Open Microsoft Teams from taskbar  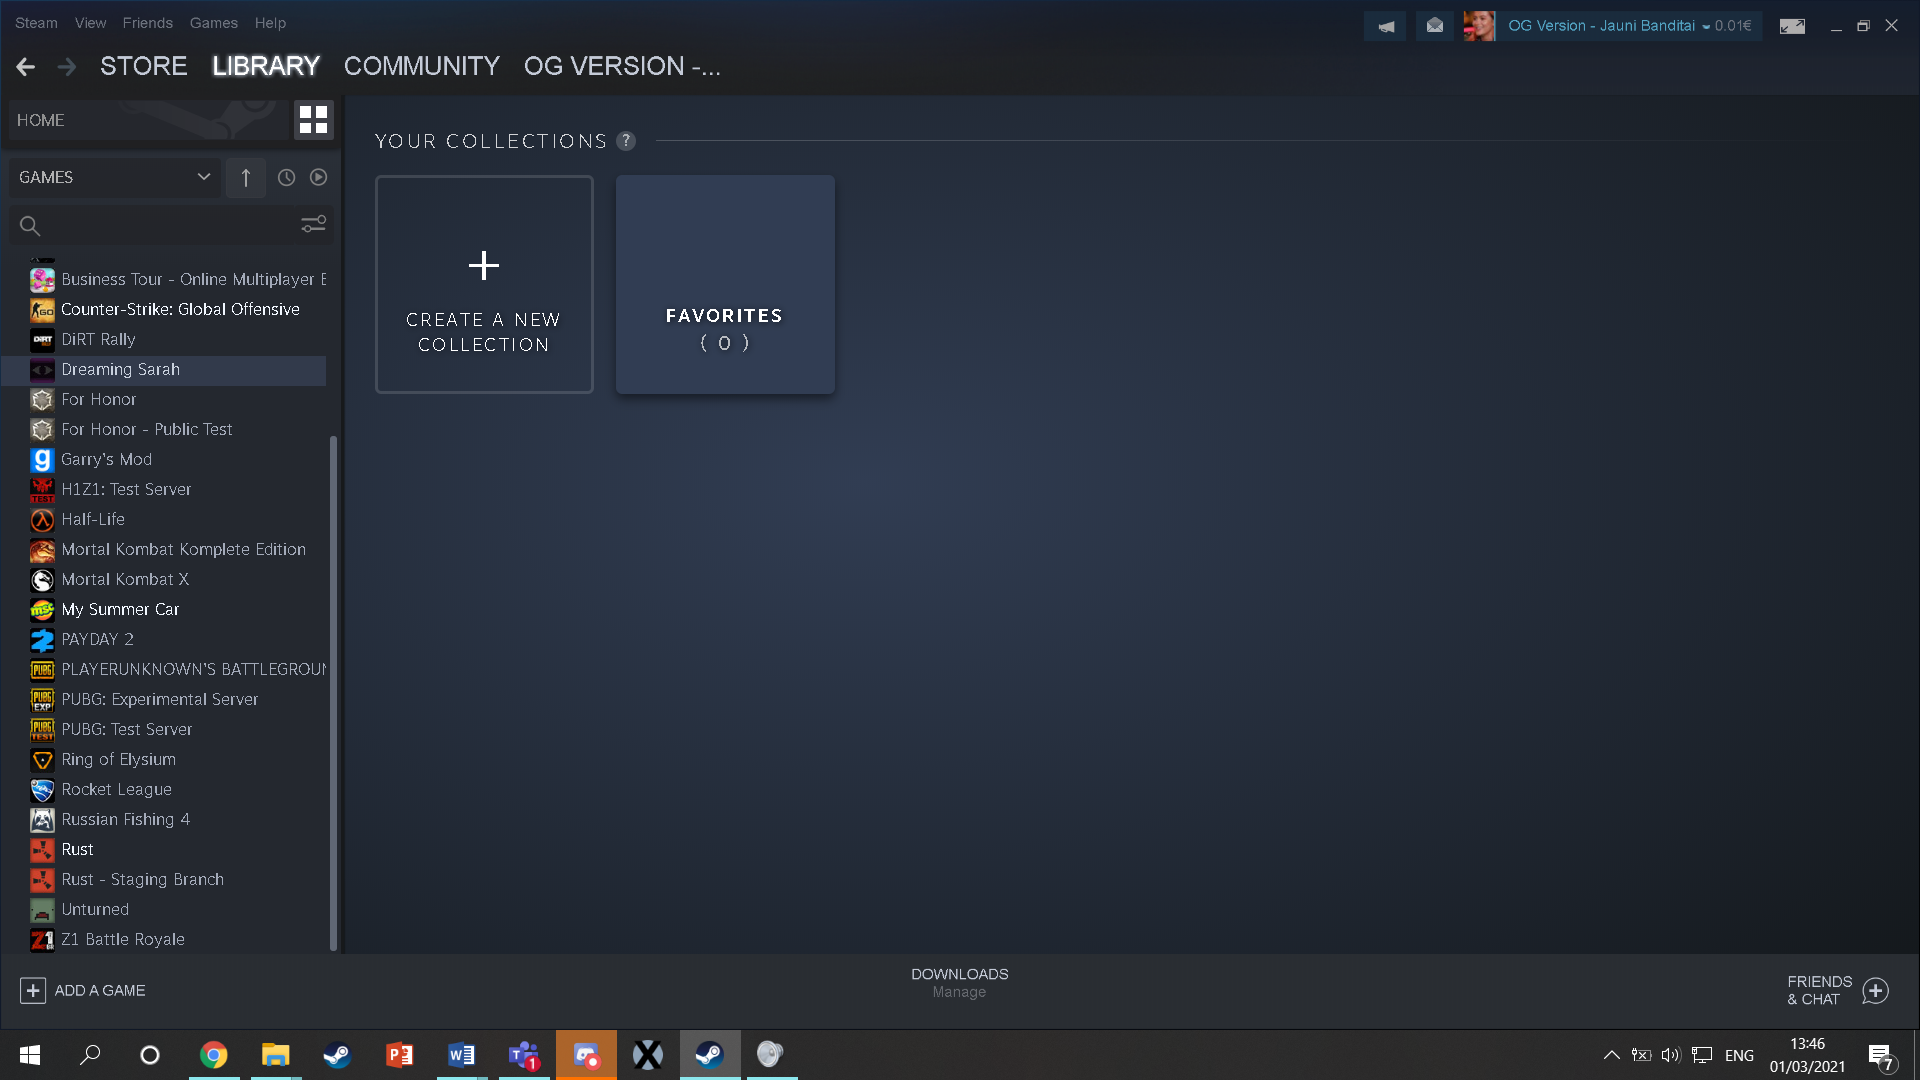524,1055
